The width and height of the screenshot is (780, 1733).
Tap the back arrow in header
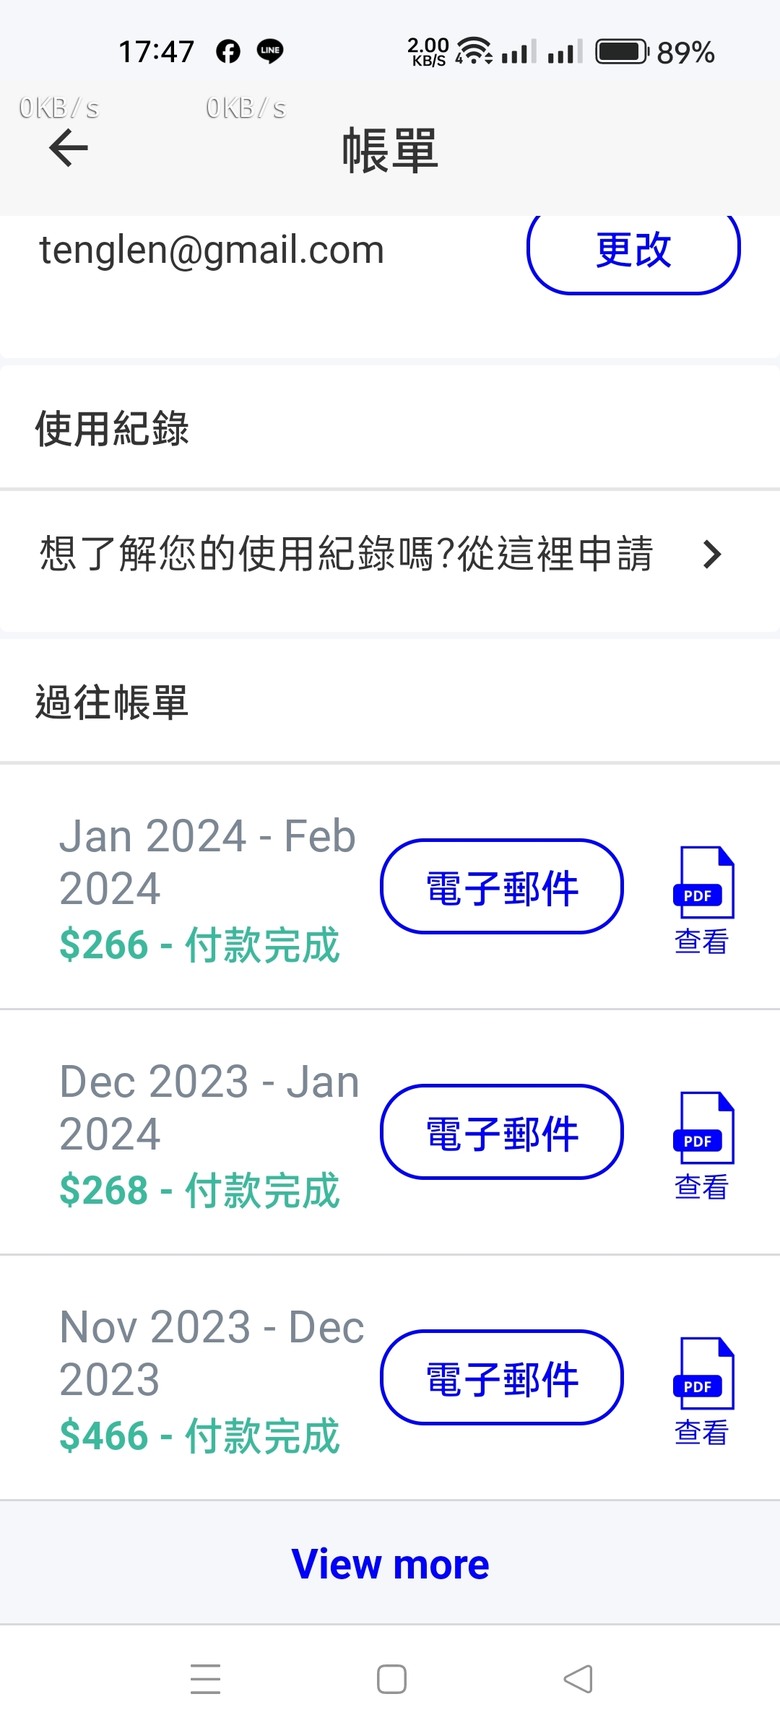point(68,149)
